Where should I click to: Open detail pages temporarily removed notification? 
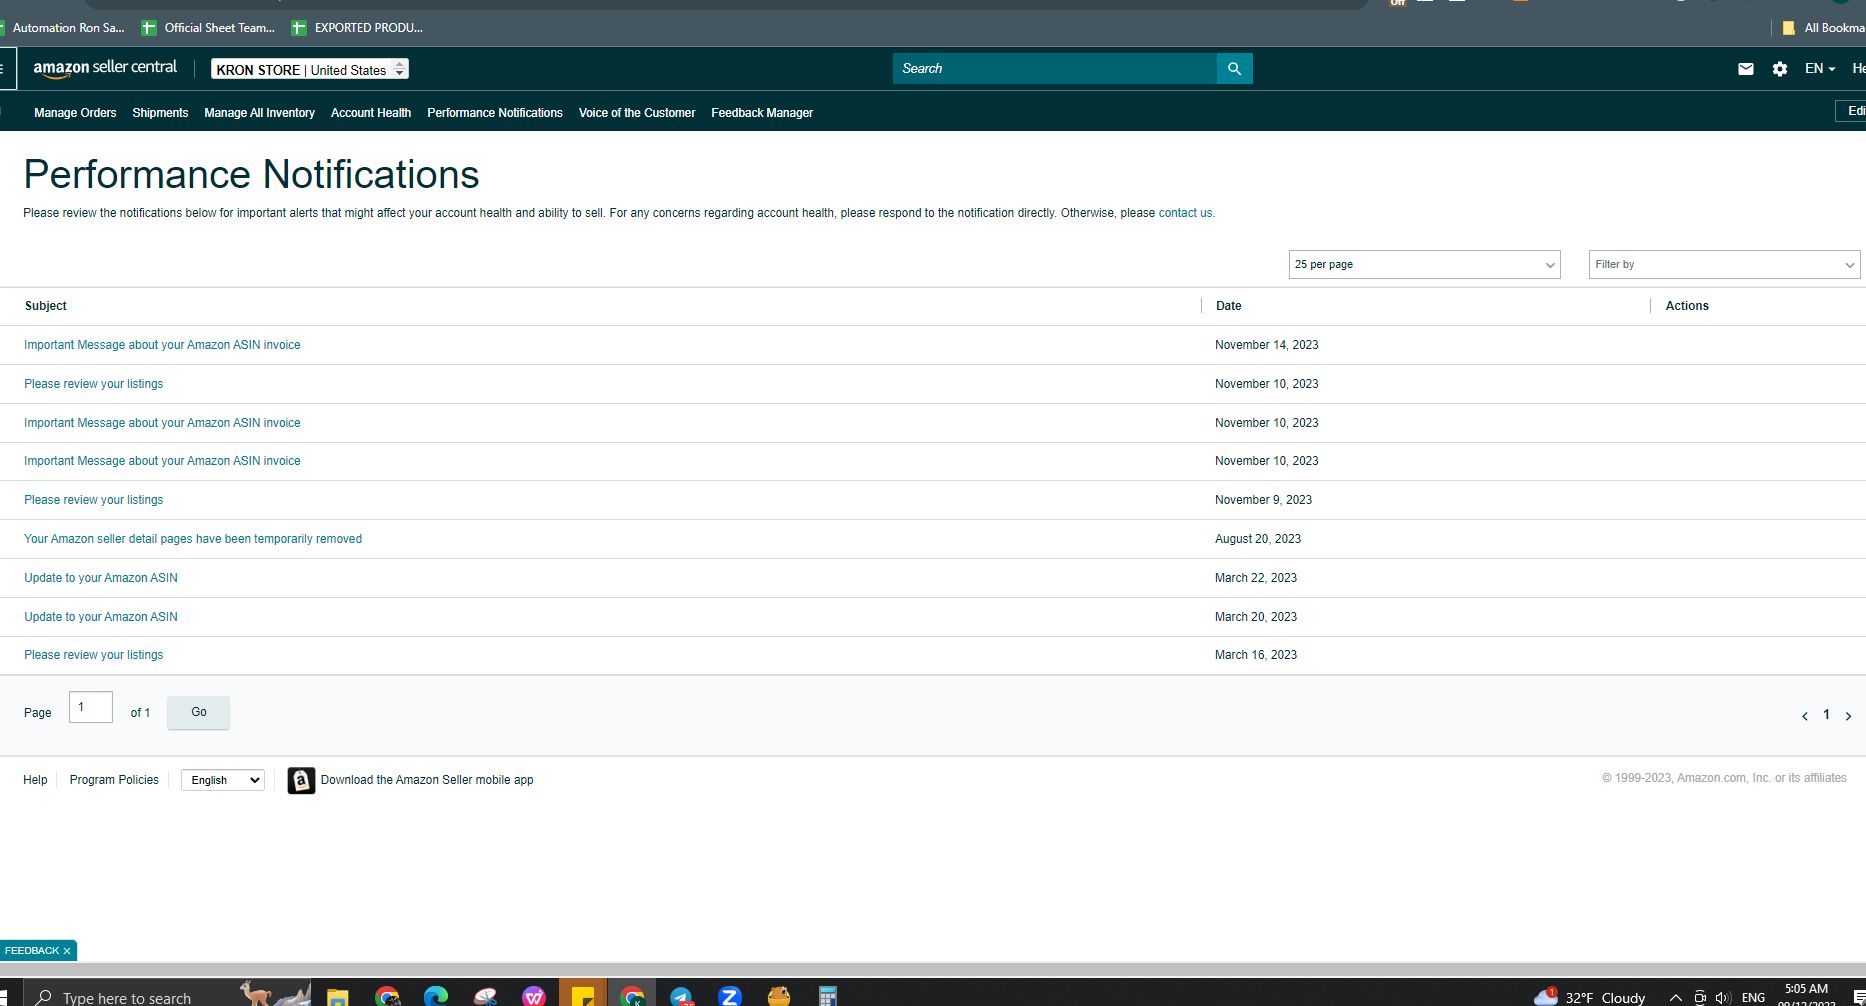(193, 539)
